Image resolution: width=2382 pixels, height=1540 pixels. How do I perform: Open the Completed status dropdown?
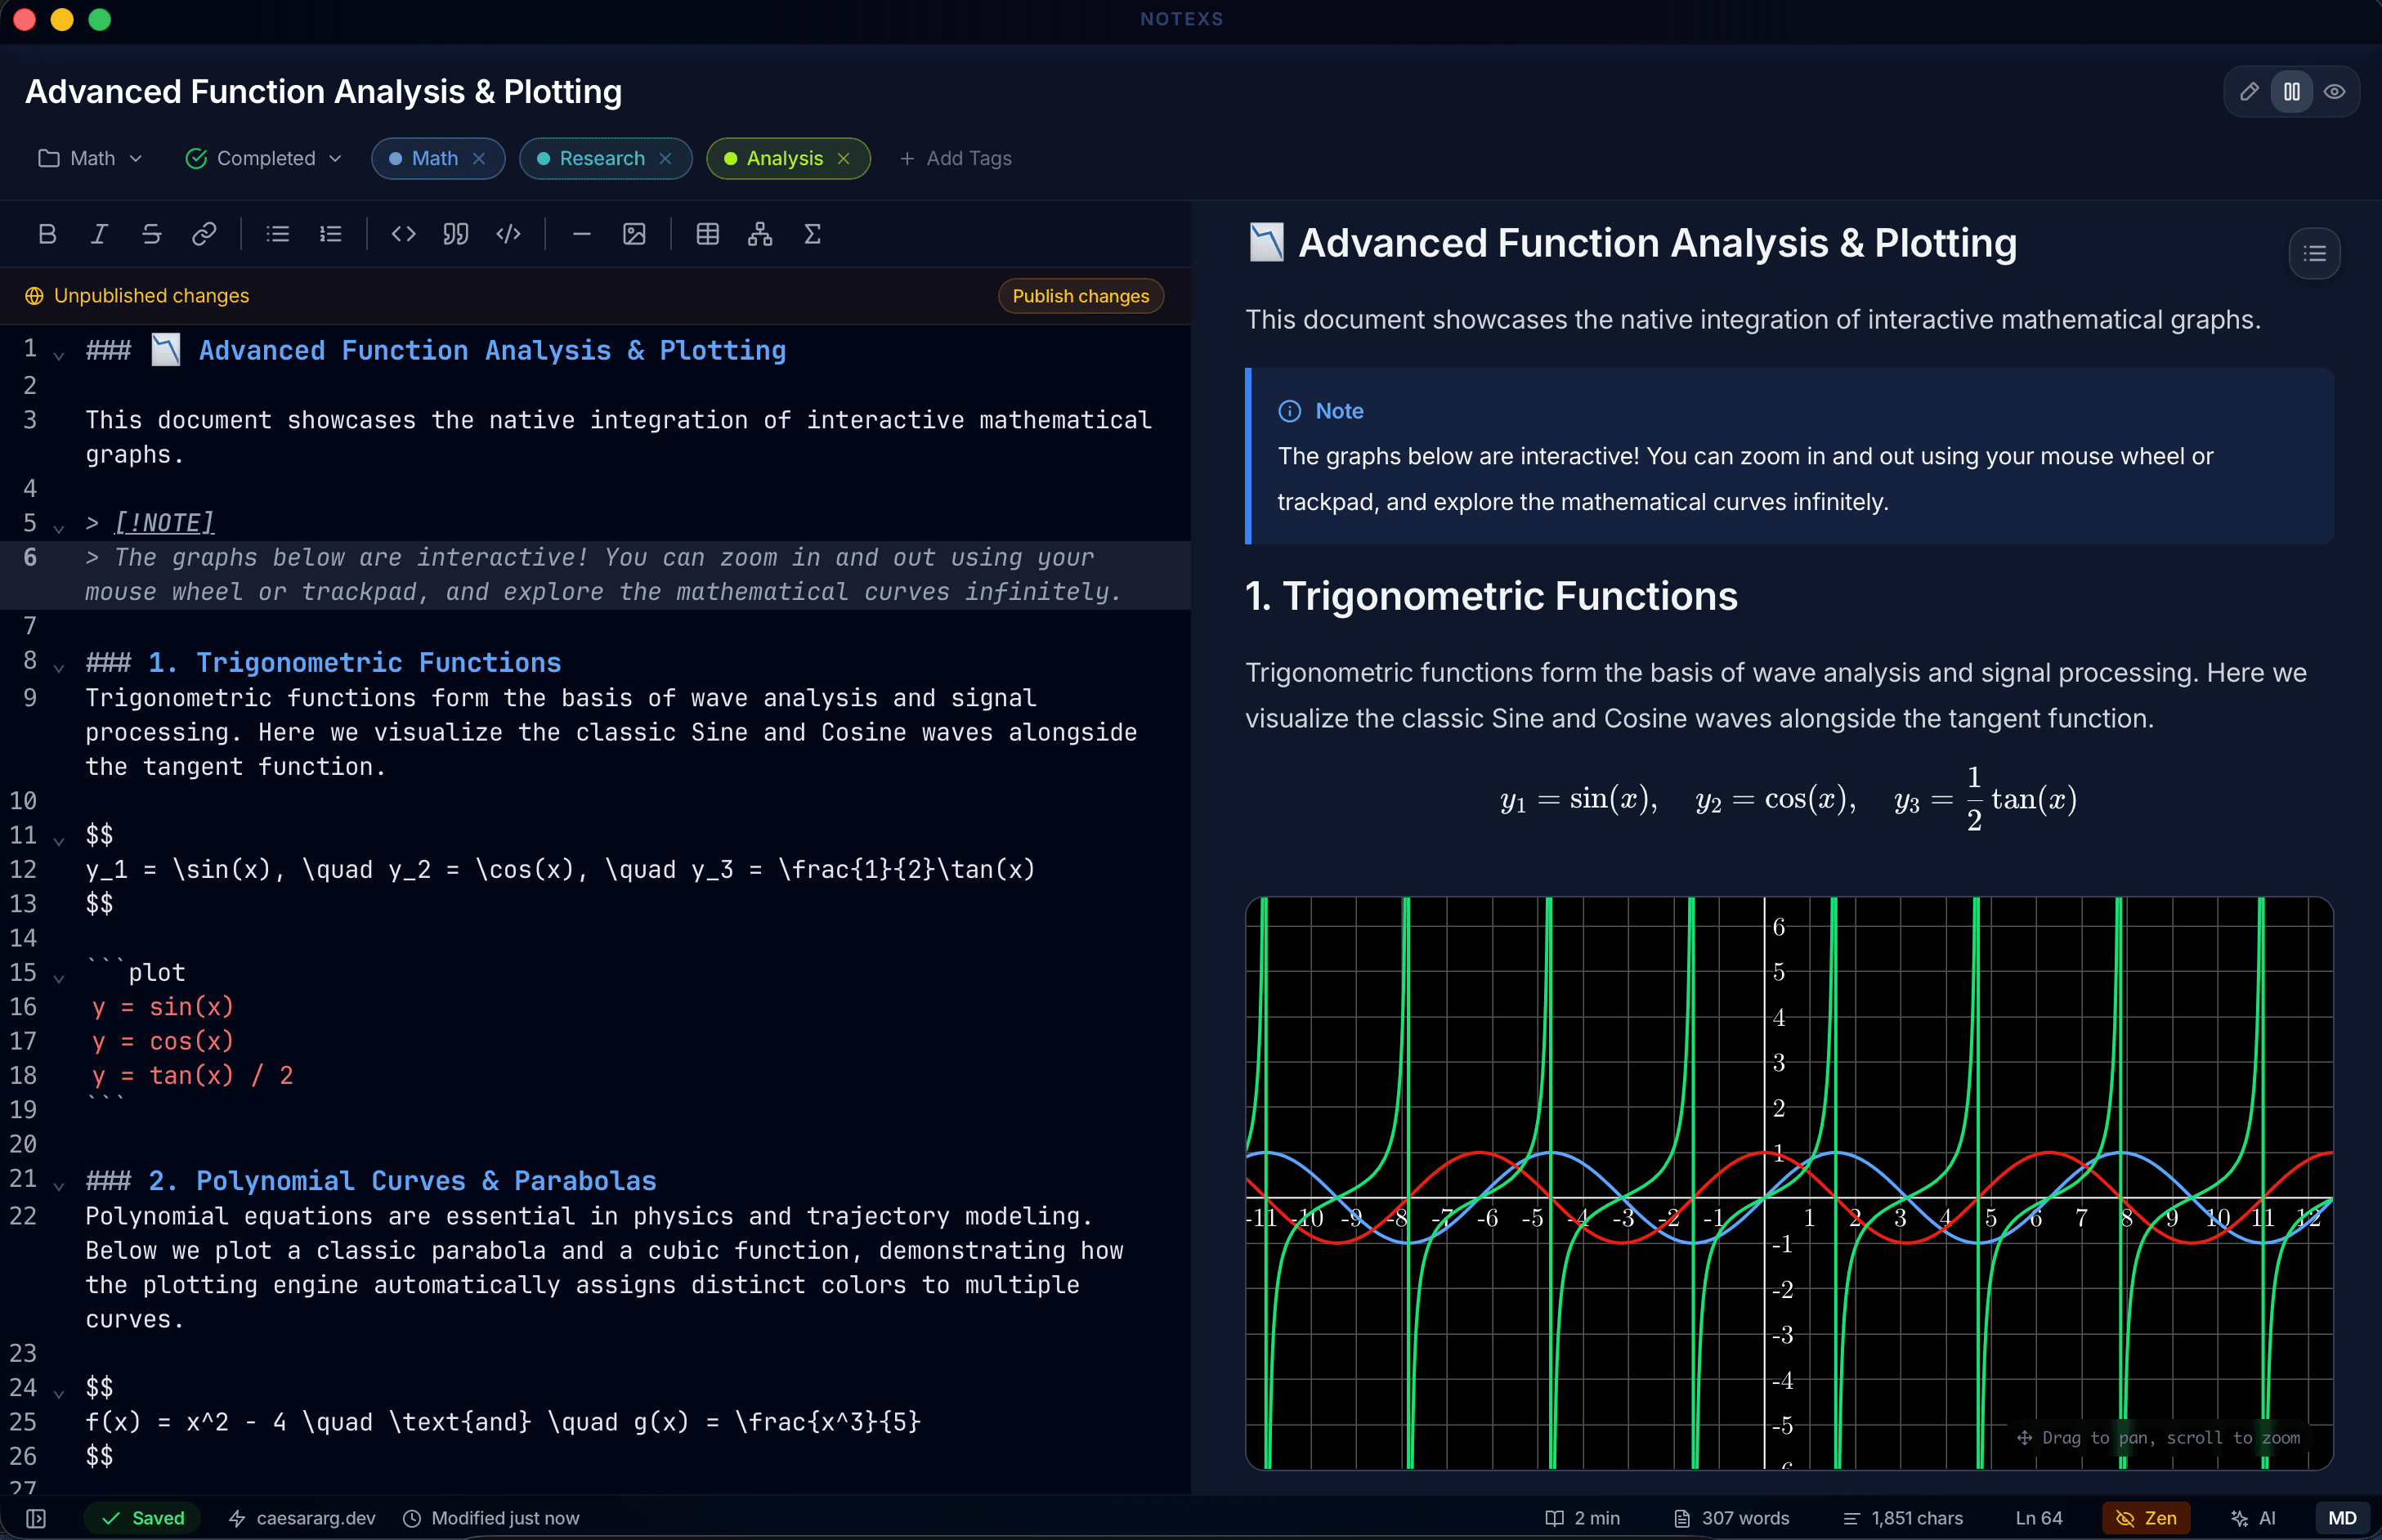[264, 159]
